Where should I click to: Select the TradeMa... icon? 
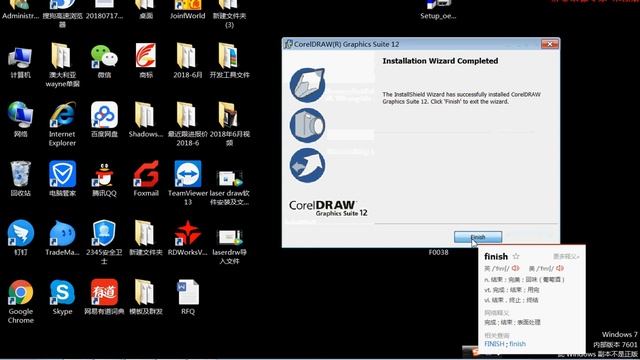click(x=62, y=238)
